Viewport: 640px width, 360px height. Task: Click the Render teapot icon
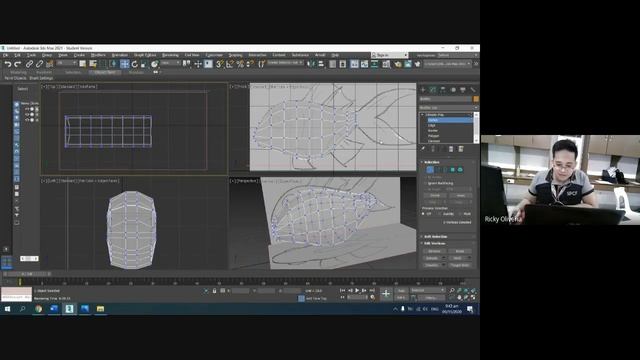417,64
